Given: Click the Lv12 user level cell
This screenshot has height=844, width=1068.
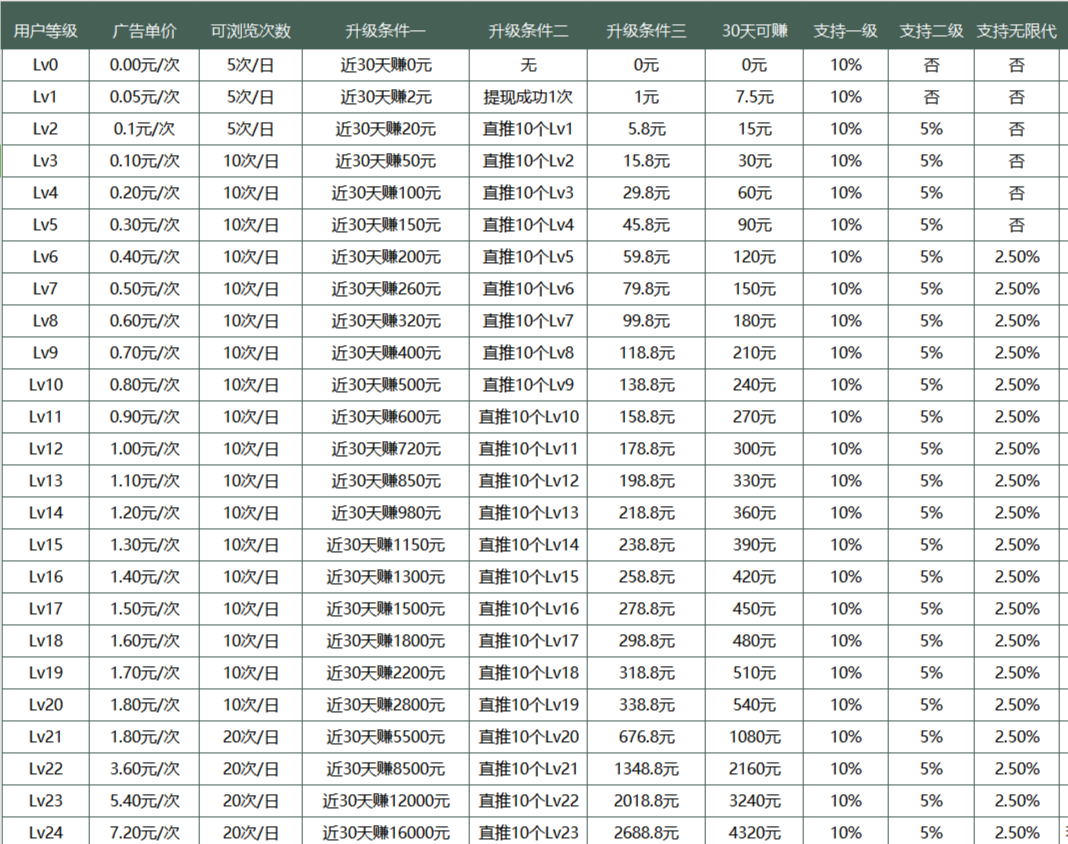Looking at the screenshot, I should [x=45, y=449].
